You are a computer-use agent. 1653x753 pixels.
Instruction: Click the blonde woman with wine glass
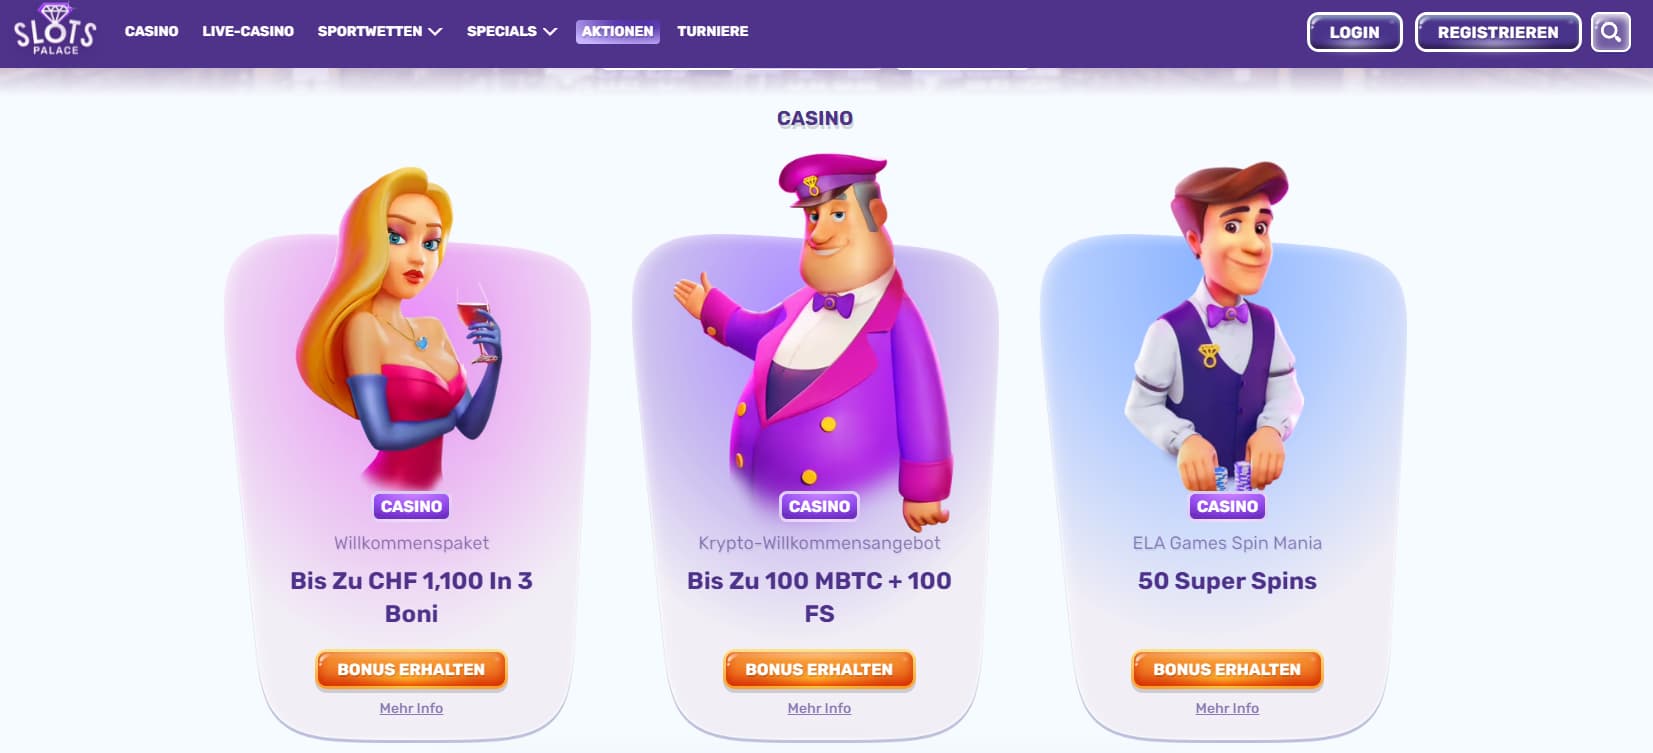tap(400, 330)
